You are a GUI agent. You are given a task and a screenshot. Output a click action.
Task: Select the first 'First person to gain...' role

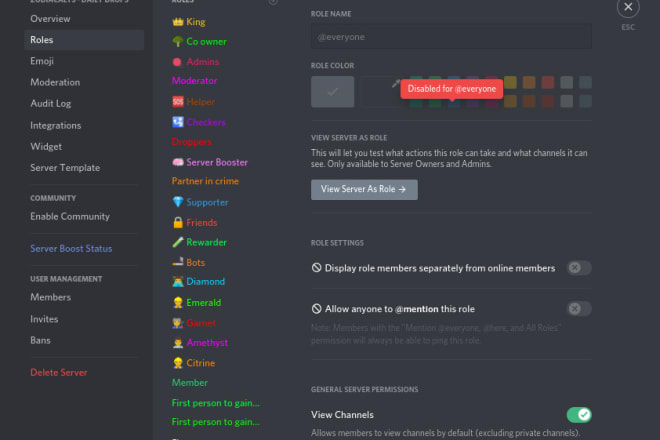tap(216, 403)
